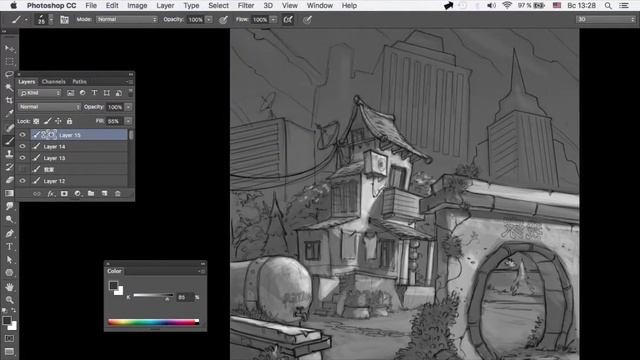
Task: Click the Screen Mode icon in toolbox
Action: pyautogui.click(x=9, y=351)
